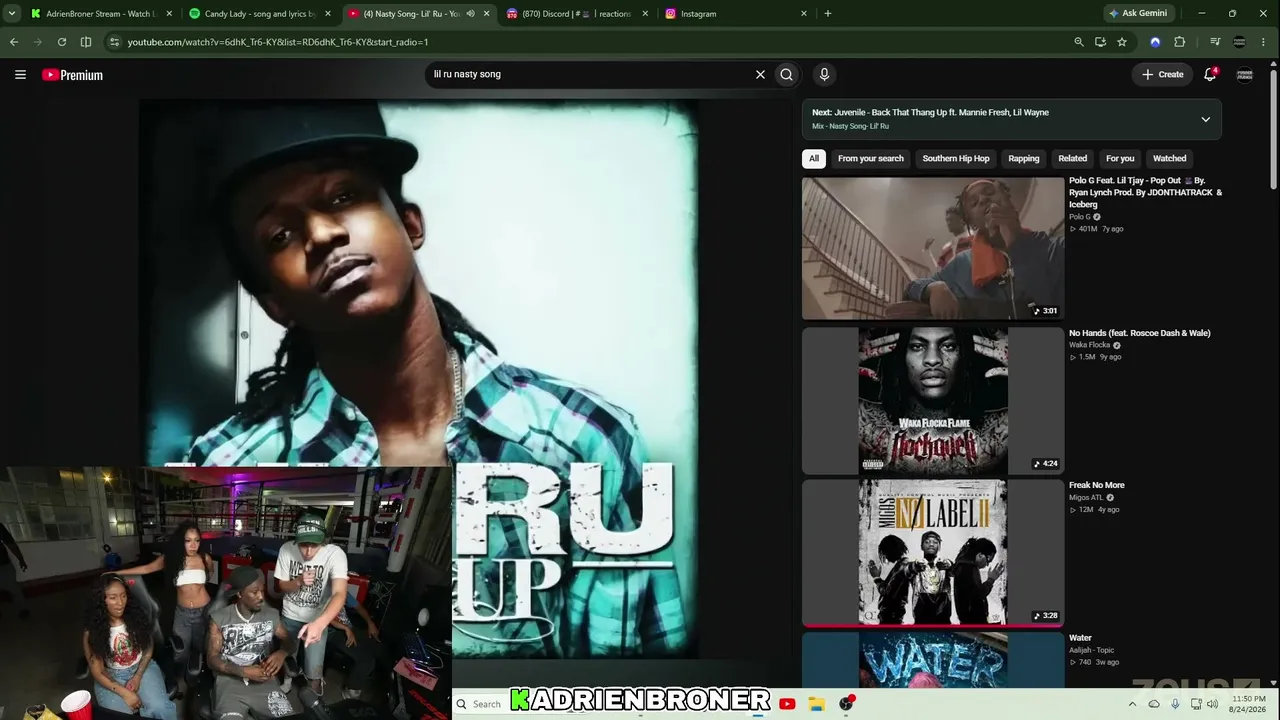Show hidden system tray icons
This screenshot has height=720, width=1280.
click(1132, 704)
